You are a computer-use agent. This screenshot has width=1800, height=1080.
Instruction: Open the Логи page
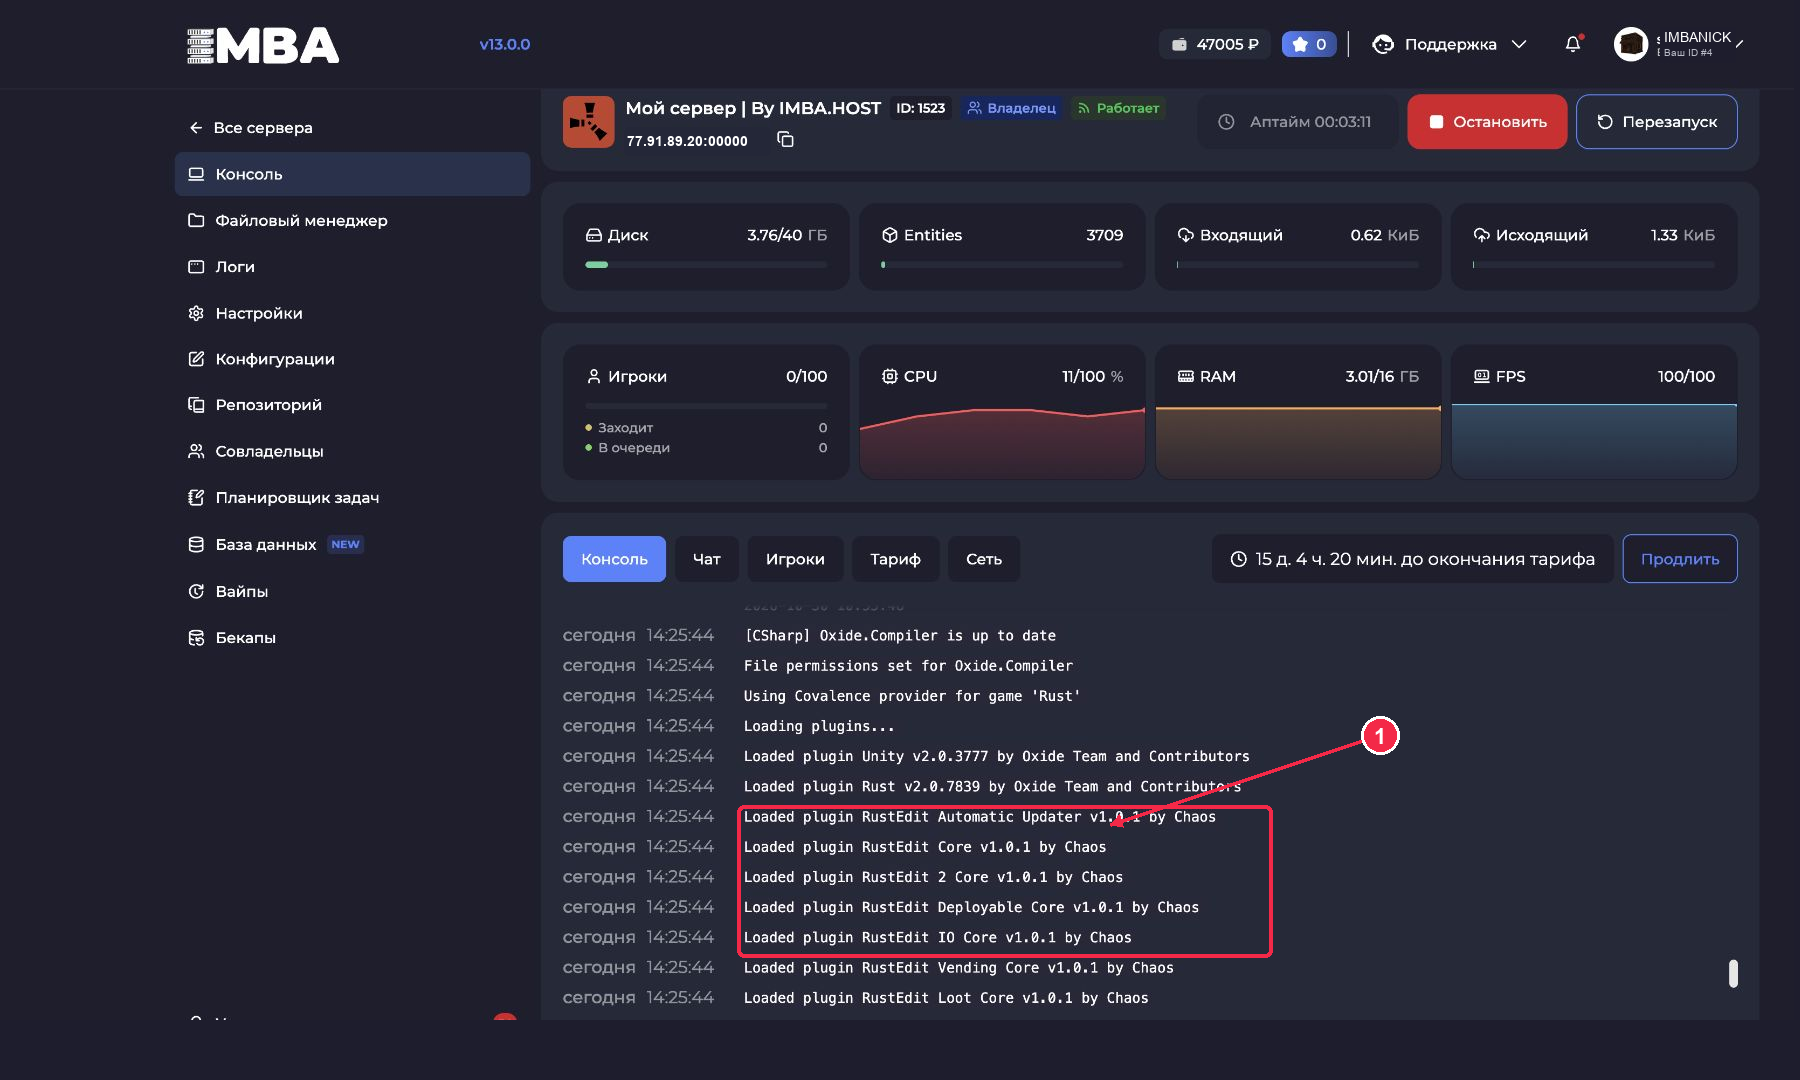(x=222, y=267)
